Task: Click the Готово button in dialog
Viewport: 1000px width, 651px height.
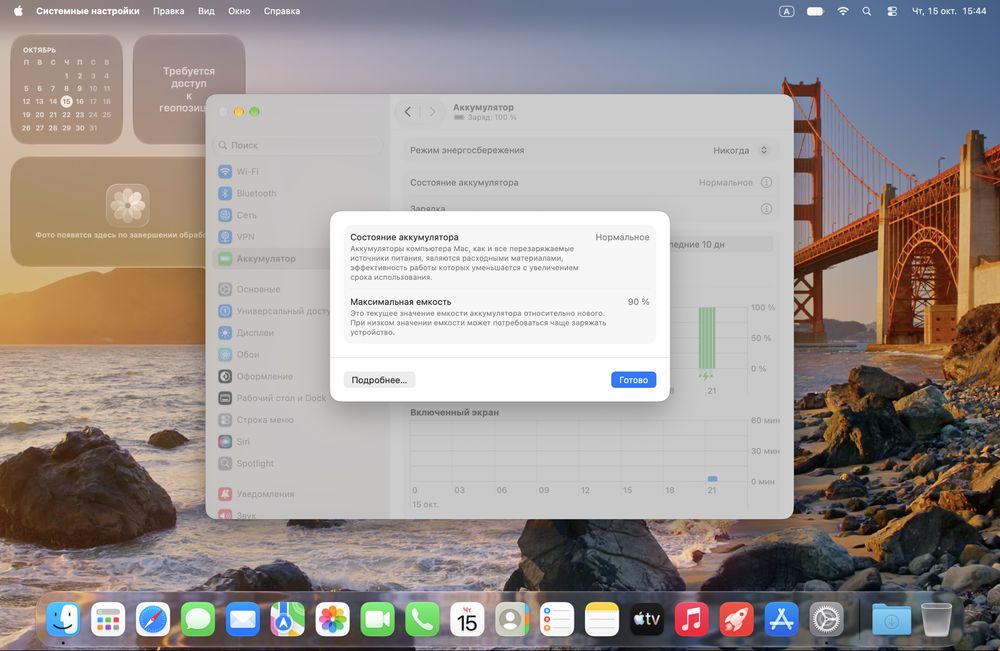Action: pyautogui.click(x=633, y=380)
